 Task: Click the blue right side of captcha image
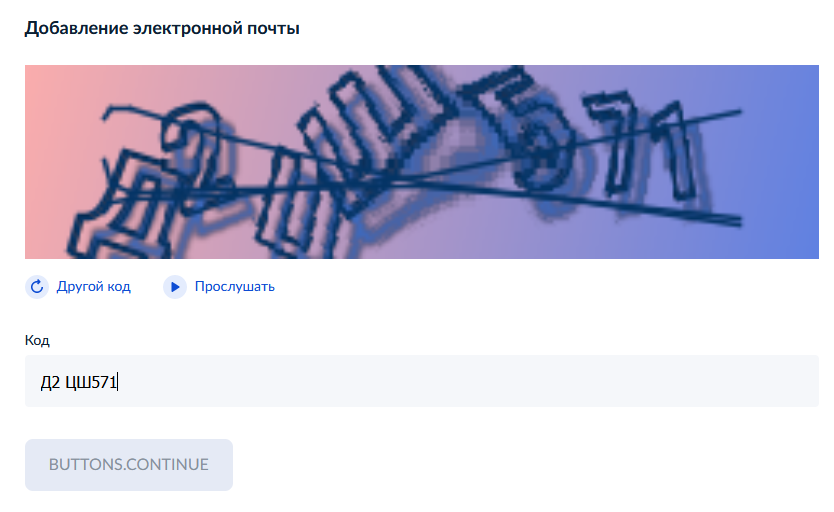[x=787, y=162]
